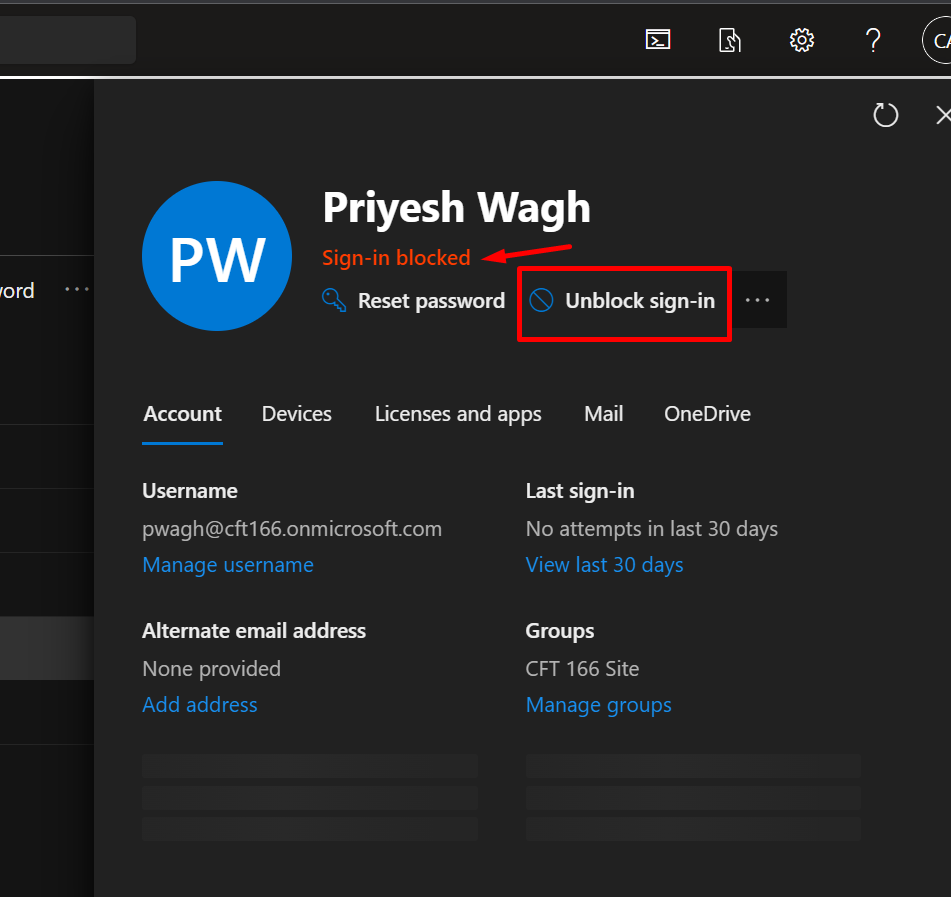Viewport: 951px width, 897px height.
Task: Click the feedback icon in the header
Action: 729,40
